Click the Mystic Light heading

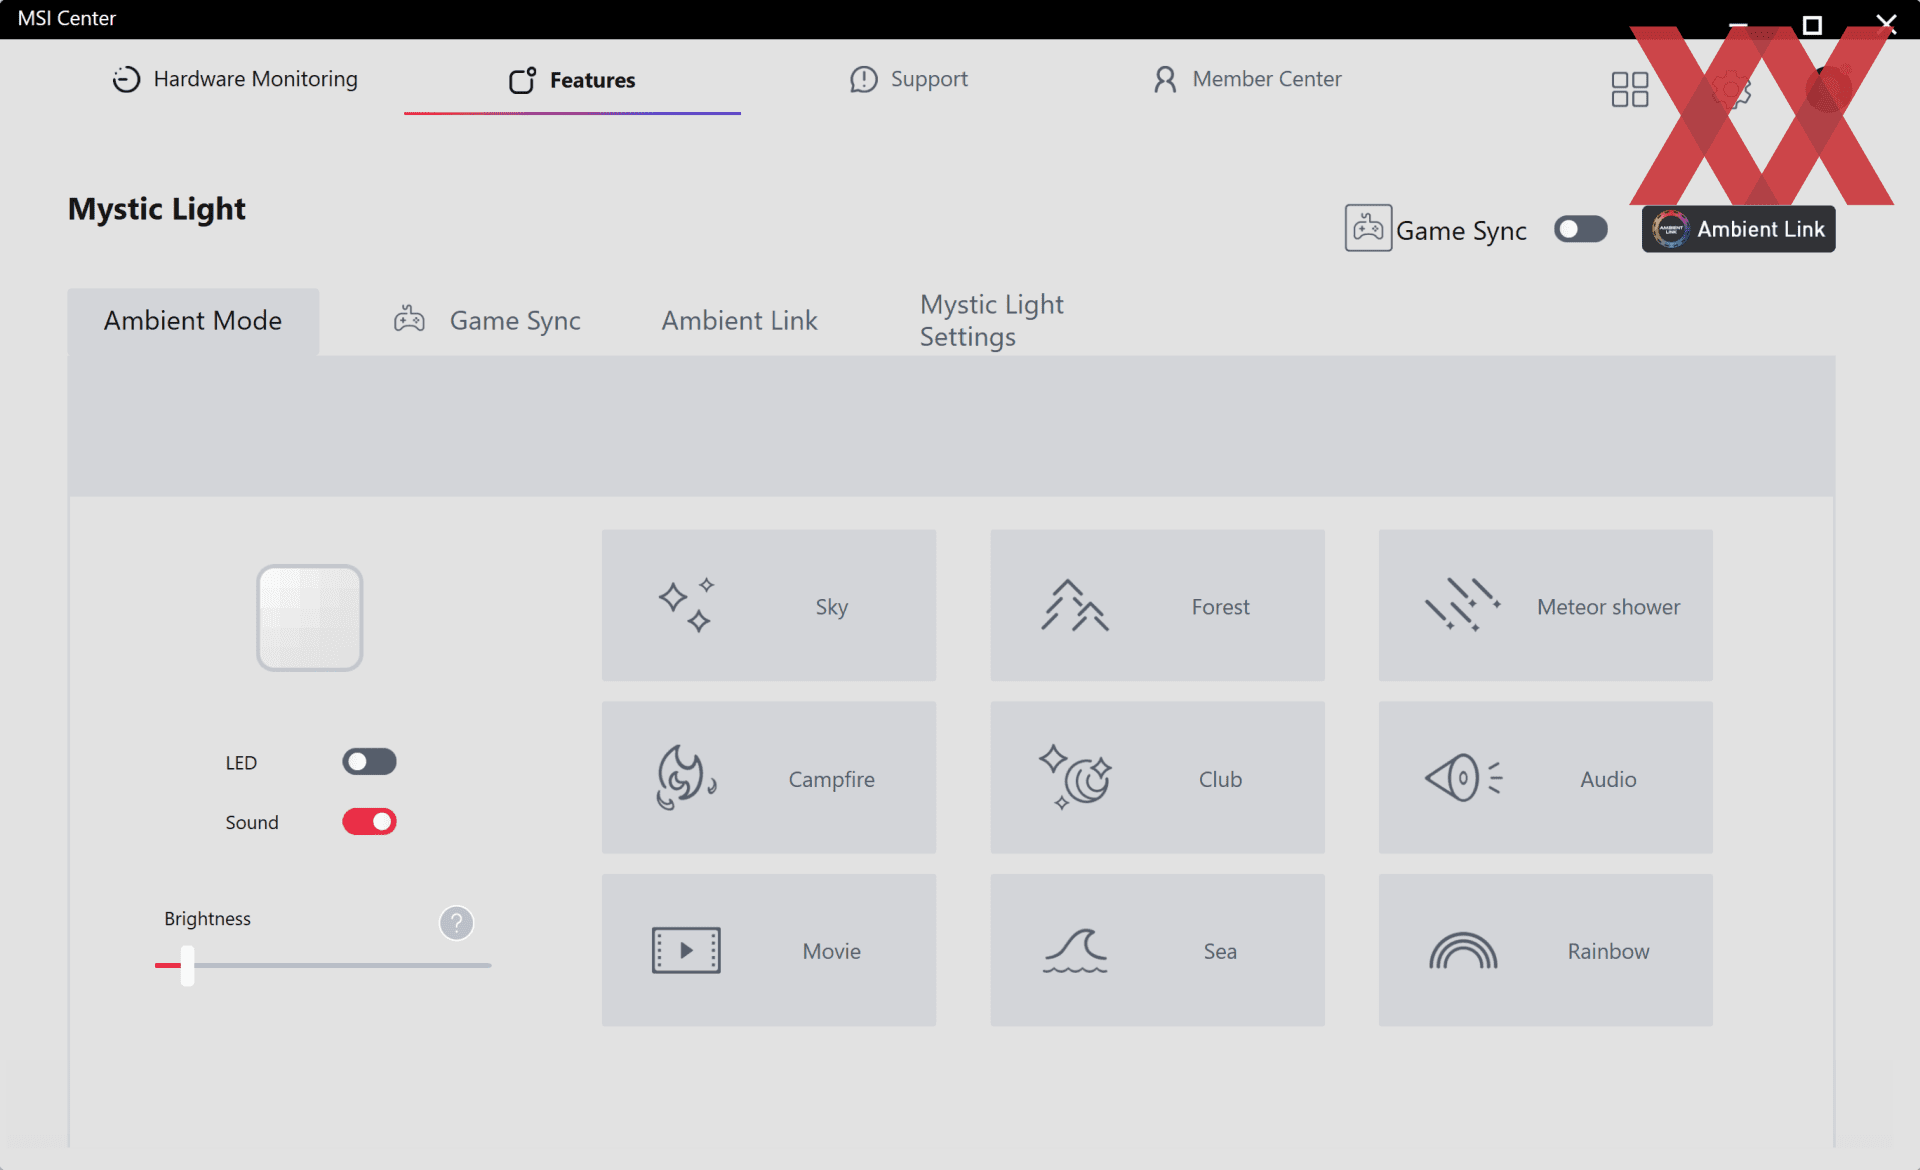click(156, 209)
